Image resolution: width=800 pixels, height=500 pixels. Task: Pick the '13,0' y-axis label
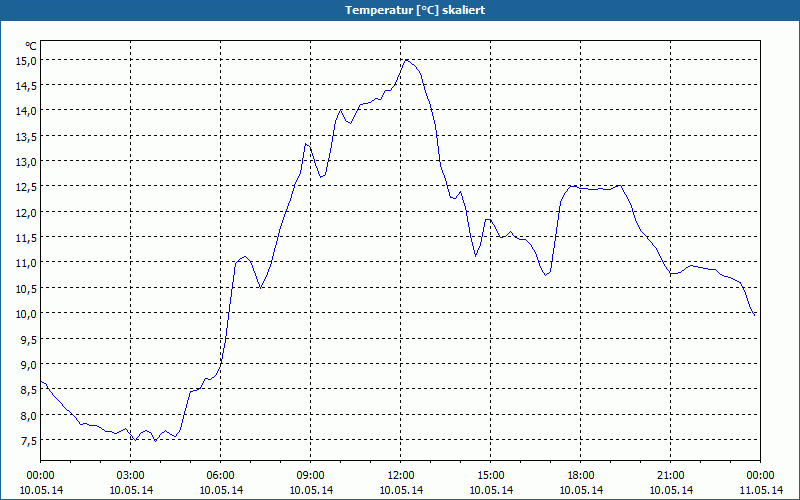(27, 162)
